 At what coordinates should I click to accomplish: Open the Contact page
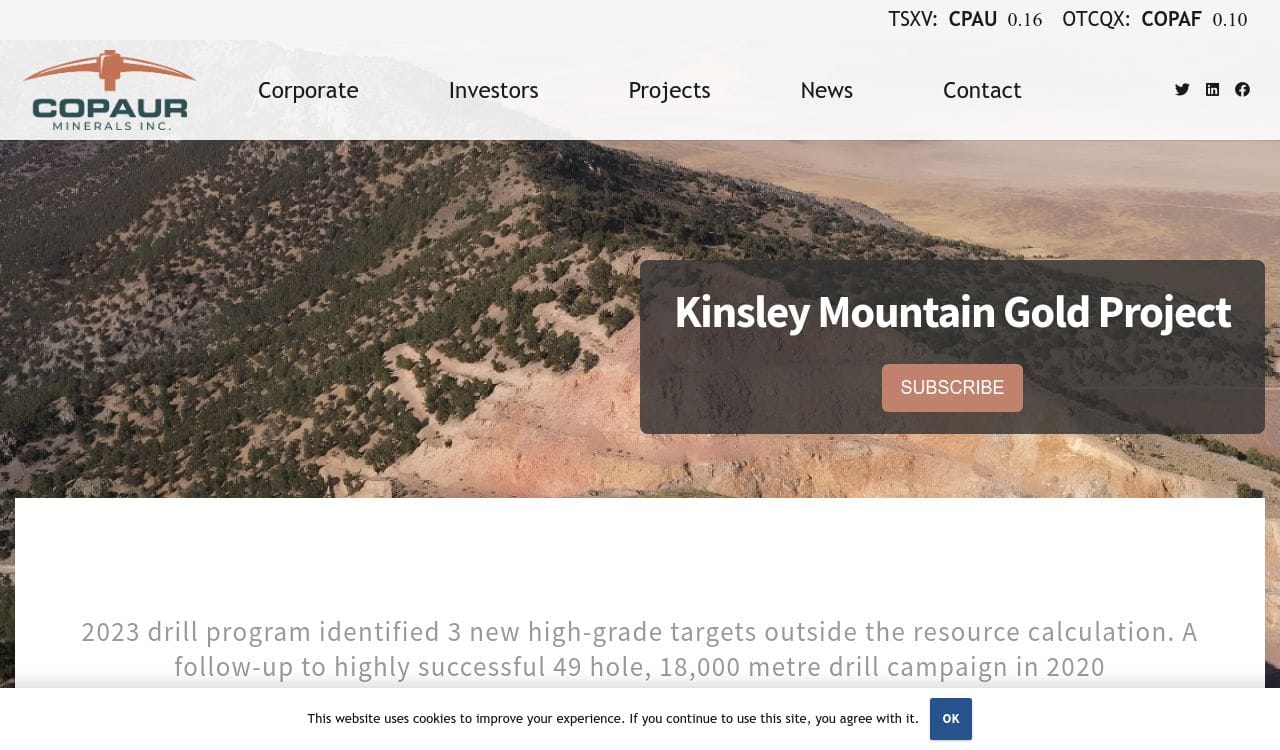[x=981, y=90]
